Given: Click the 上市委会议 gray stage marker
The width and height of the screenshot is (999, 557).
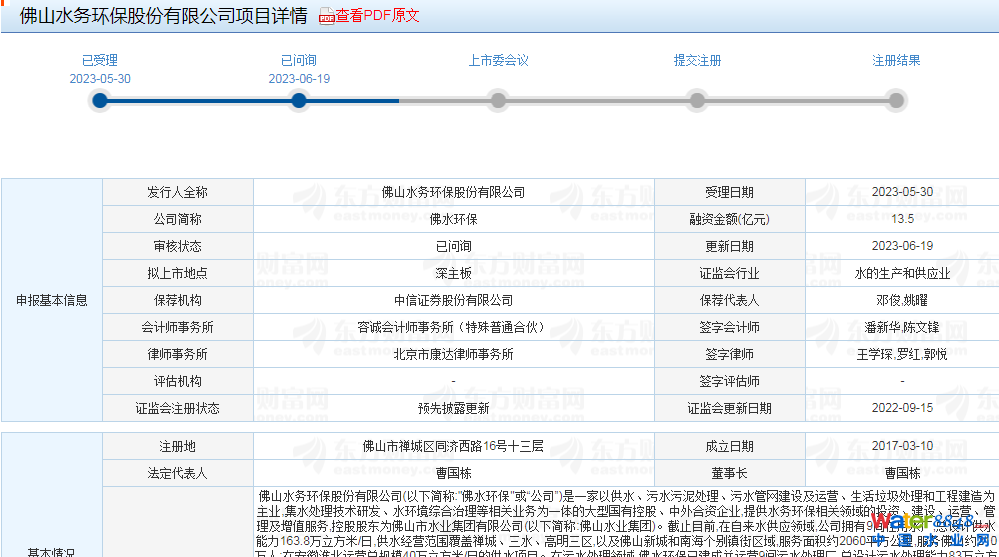Looking at the screenshot, I should pyautogui.click(x=498, y=100).
